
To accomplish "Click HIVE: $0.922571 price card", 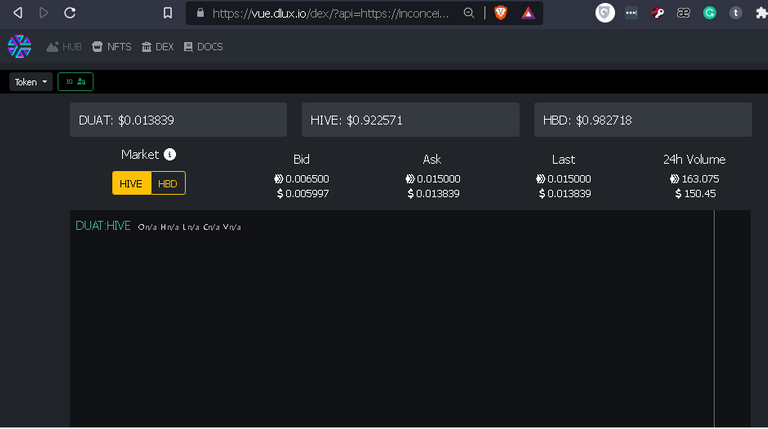I will click(x=410, y=120).
